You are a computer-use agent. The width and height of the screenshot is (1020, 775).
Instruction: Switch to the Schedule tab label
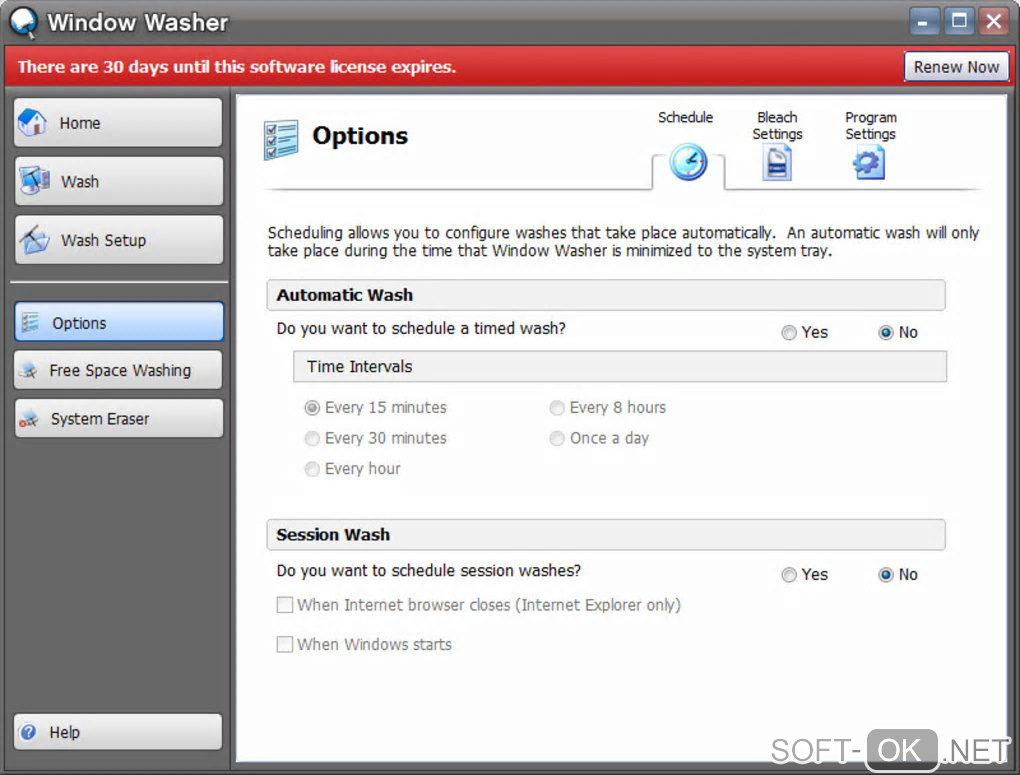[x=685, y=118]
